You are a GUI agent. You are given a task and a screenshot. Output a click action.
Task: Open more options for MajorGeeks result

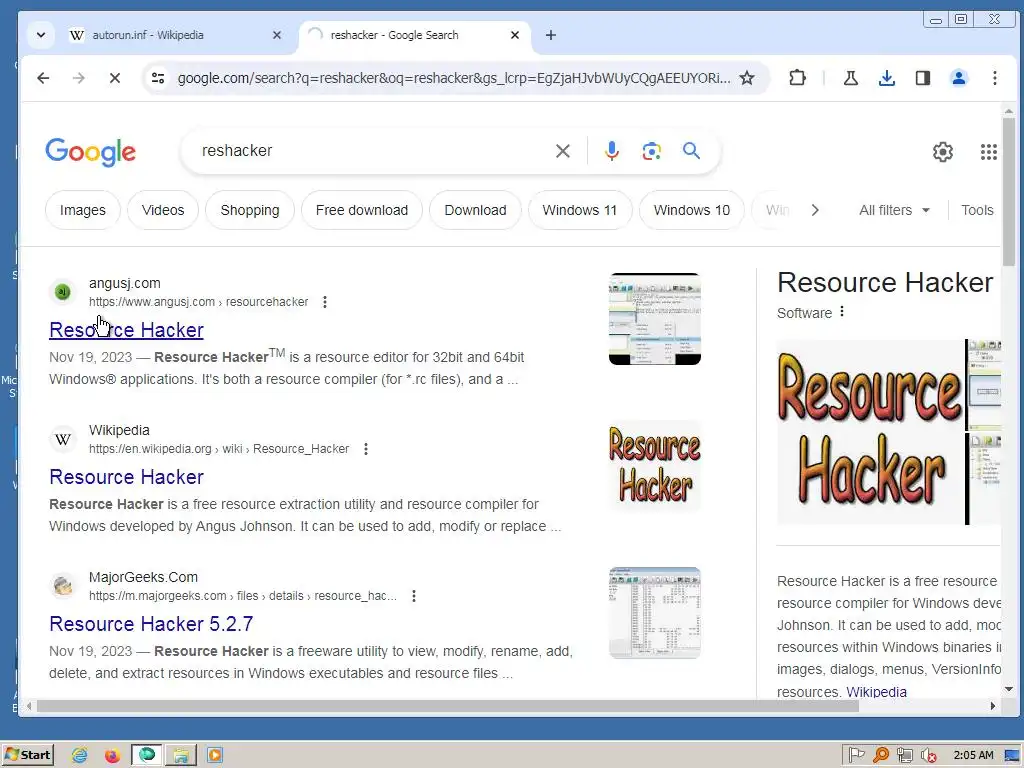click(413, 596)
